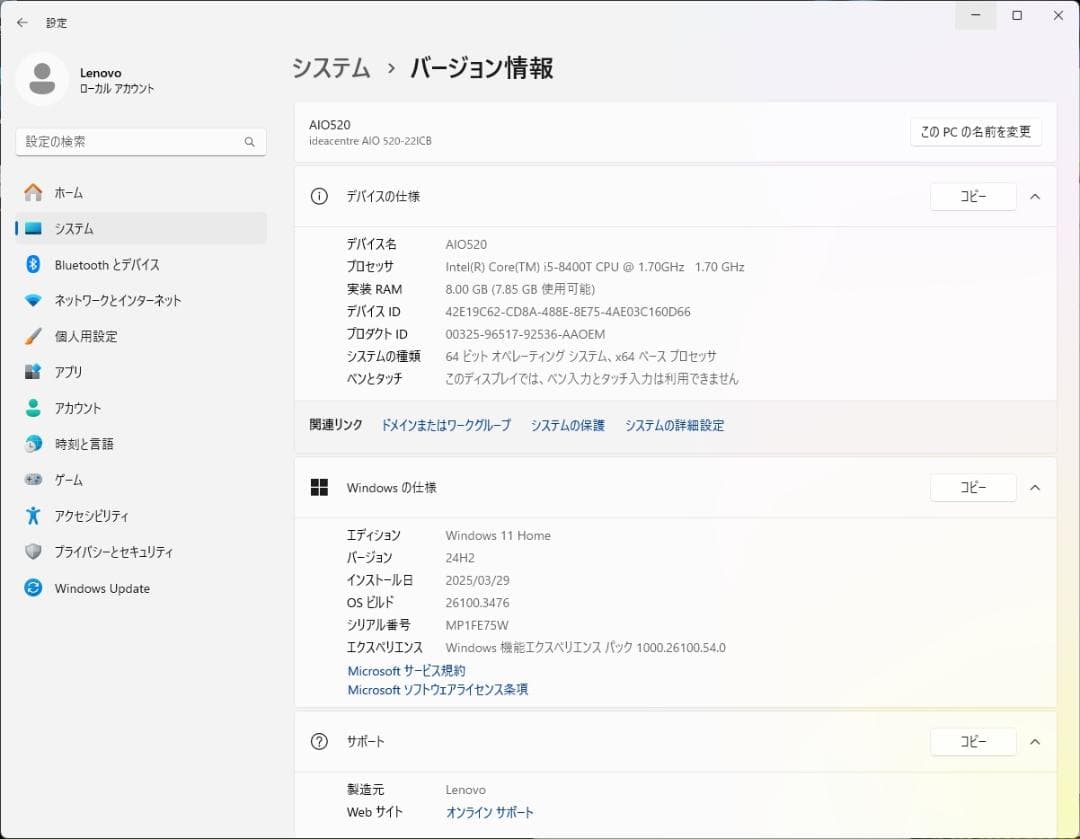Collapse the デバイスの仕様 section
The width and height of the screenshot is (1080, 839).
click(1035, 196)
